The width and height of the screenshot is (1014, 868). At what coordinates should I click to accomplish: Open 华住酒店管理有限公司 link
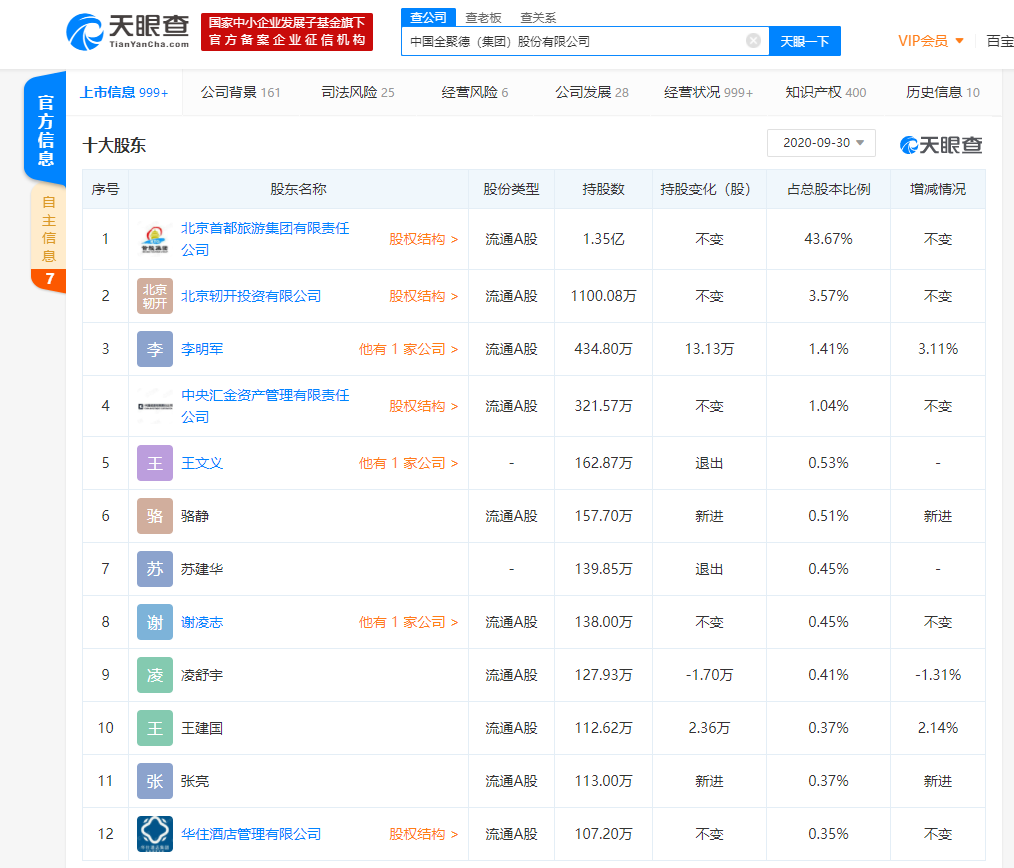coord(251,834)
